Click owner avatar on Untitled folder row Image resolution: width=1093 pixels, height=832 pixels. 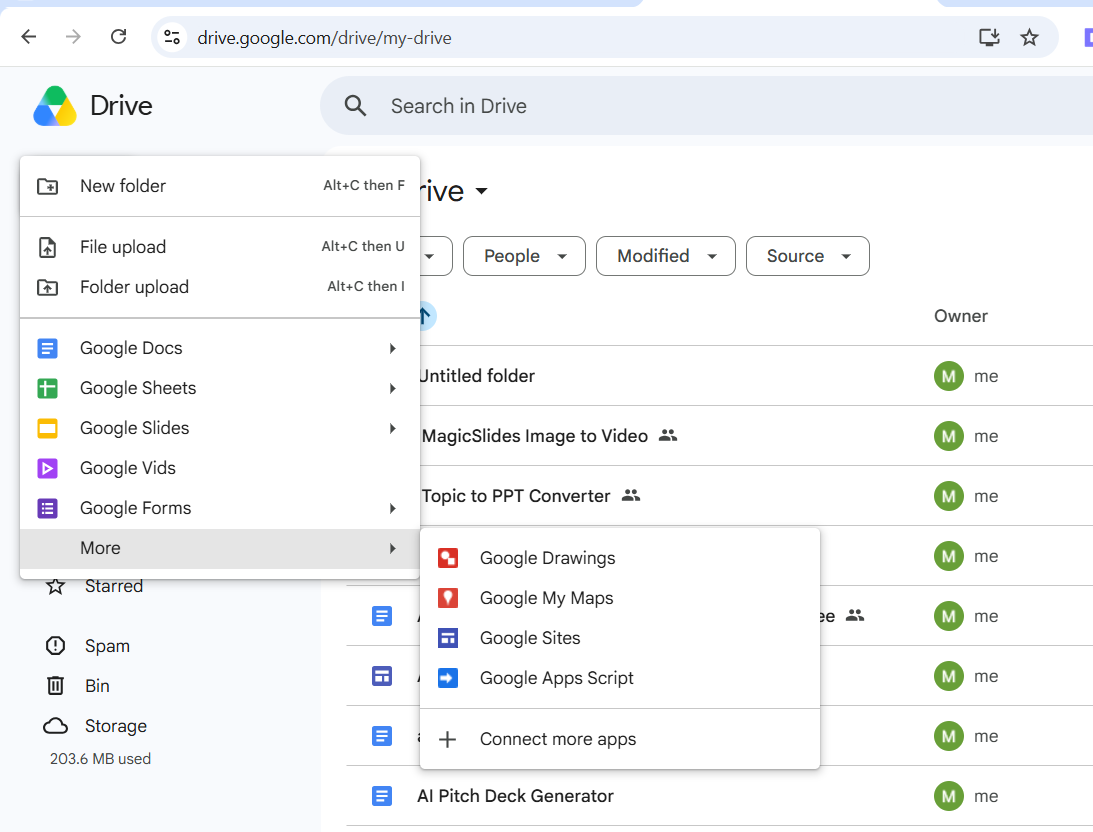tap(949, 376)
